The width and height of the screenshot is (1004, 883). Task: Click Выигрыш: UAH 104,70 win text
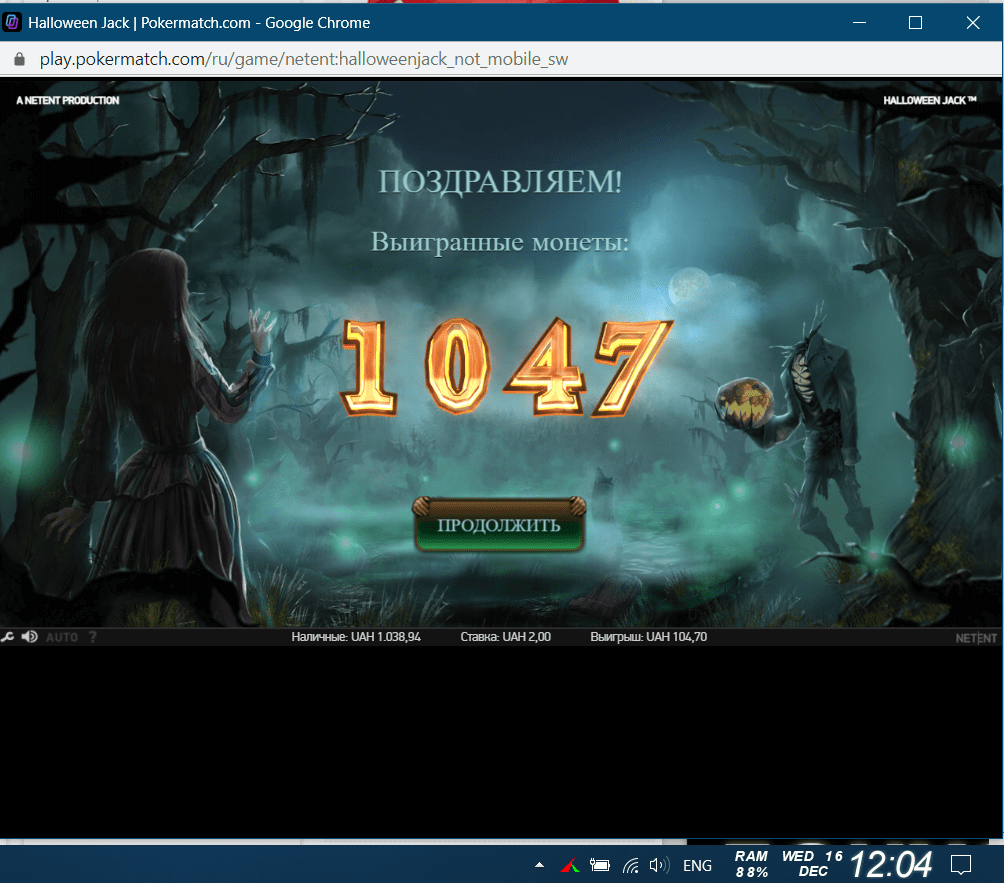pyautogui.click(x=649, y=637)
